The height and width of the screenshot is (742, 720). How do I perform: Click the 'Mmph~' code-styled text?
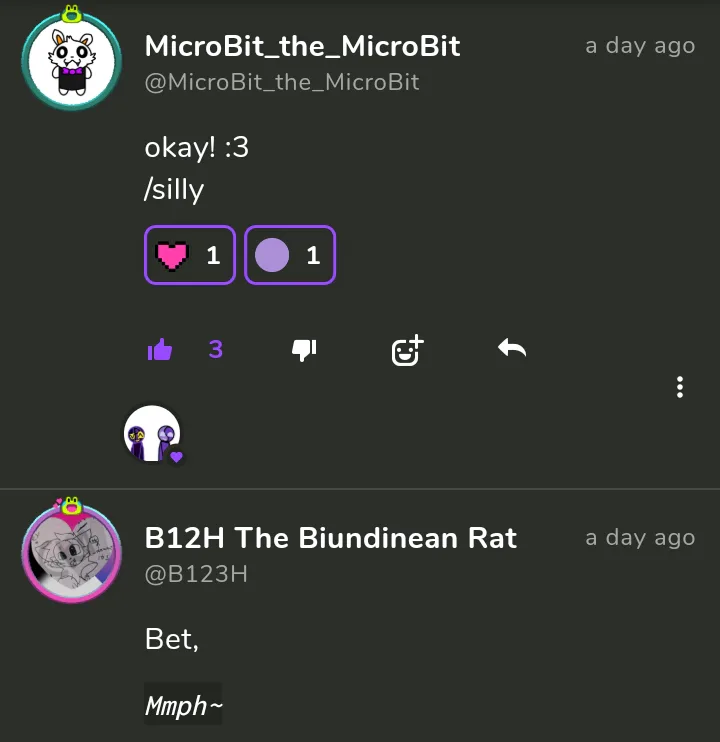pyautogui.click(x=183, y=706)
